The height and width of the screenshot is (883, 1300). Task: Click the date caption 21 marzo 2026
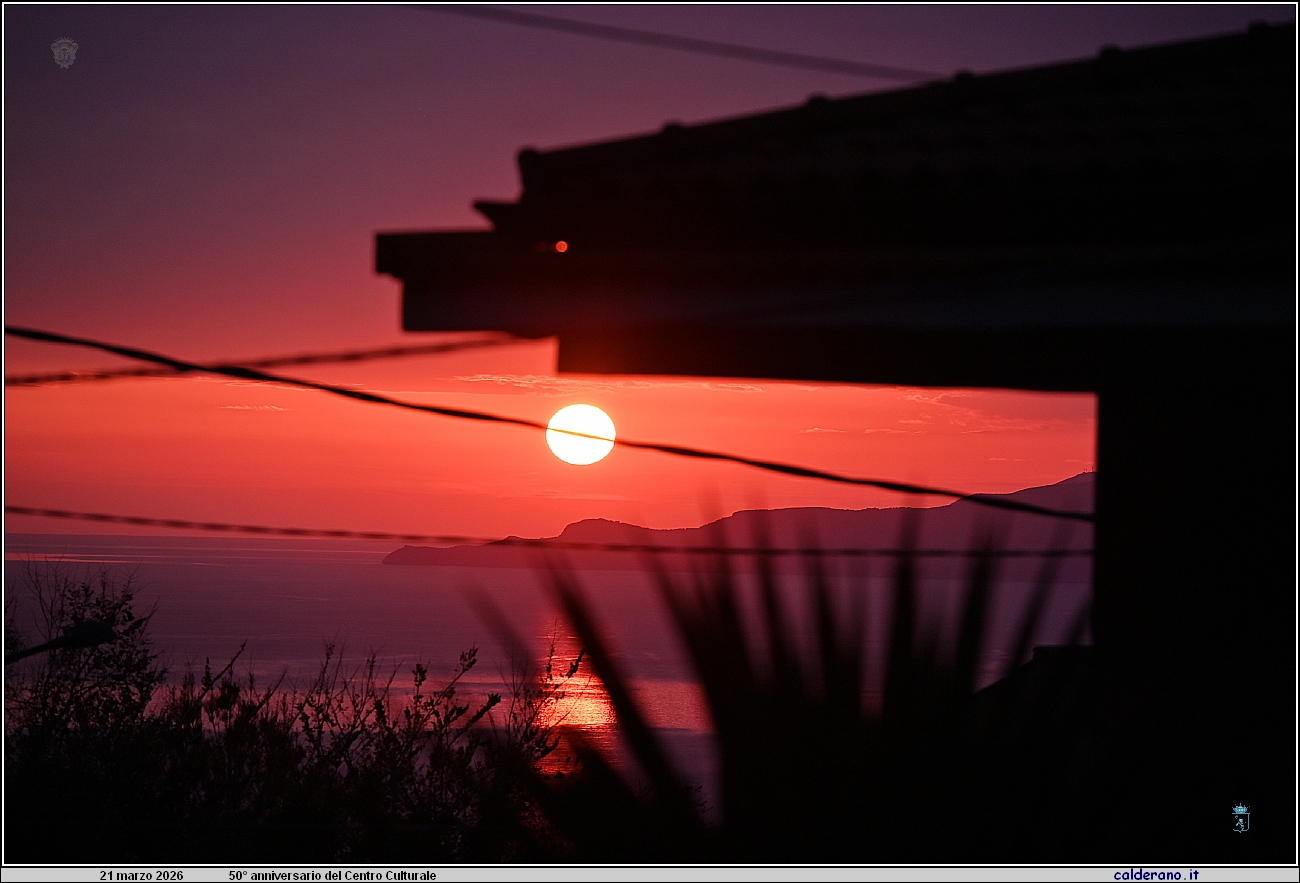(x=141, y=875)
